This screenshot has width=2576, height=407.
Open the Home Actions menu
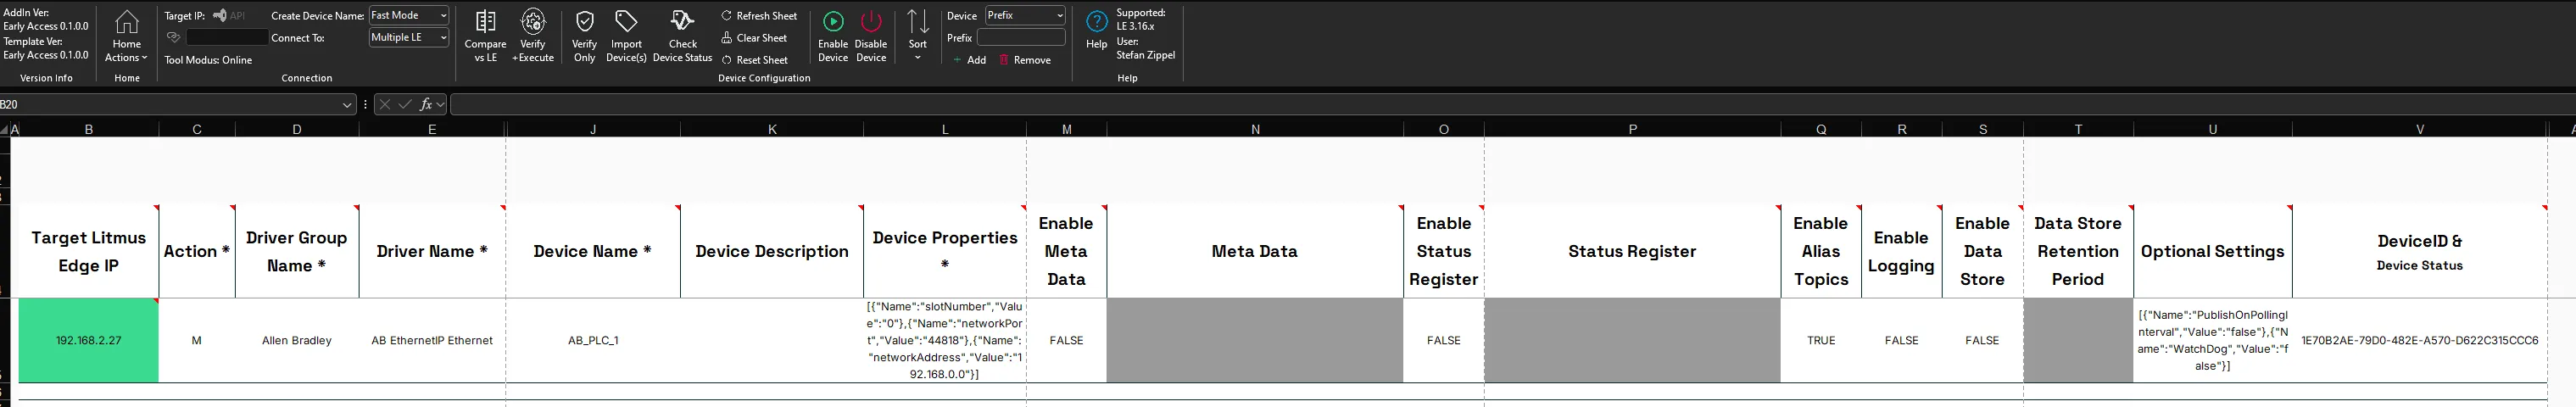126,37
